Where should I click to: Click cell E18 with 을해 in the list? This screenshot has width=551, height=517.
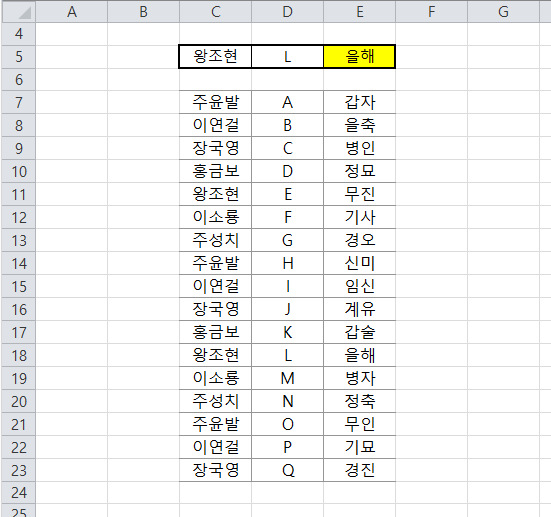(x=359, y=355)
